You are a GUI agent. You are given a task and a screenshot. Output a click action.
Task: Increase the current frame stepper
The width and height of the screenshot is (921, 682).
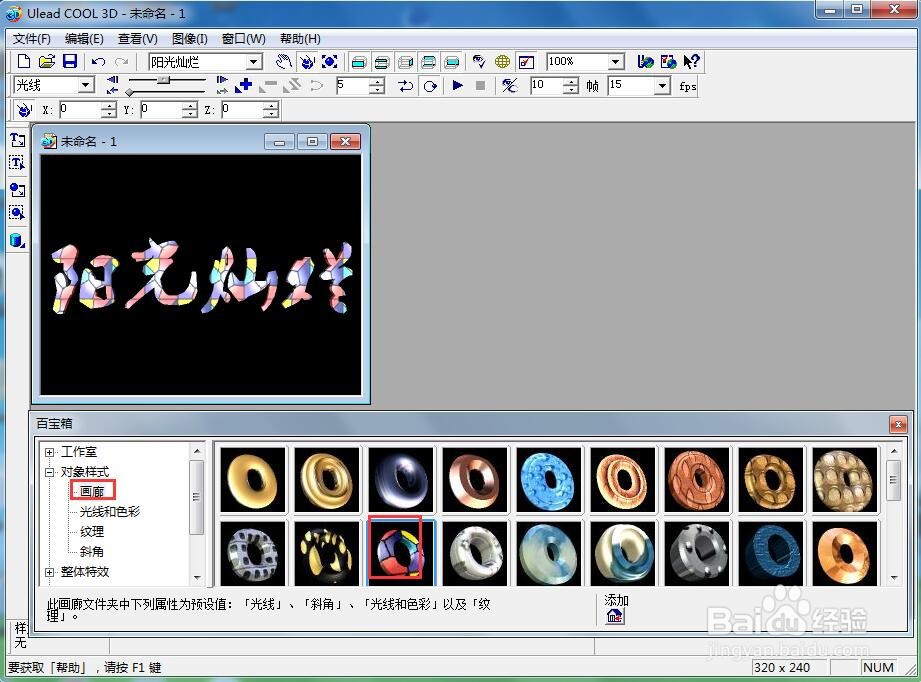(377, 82)
